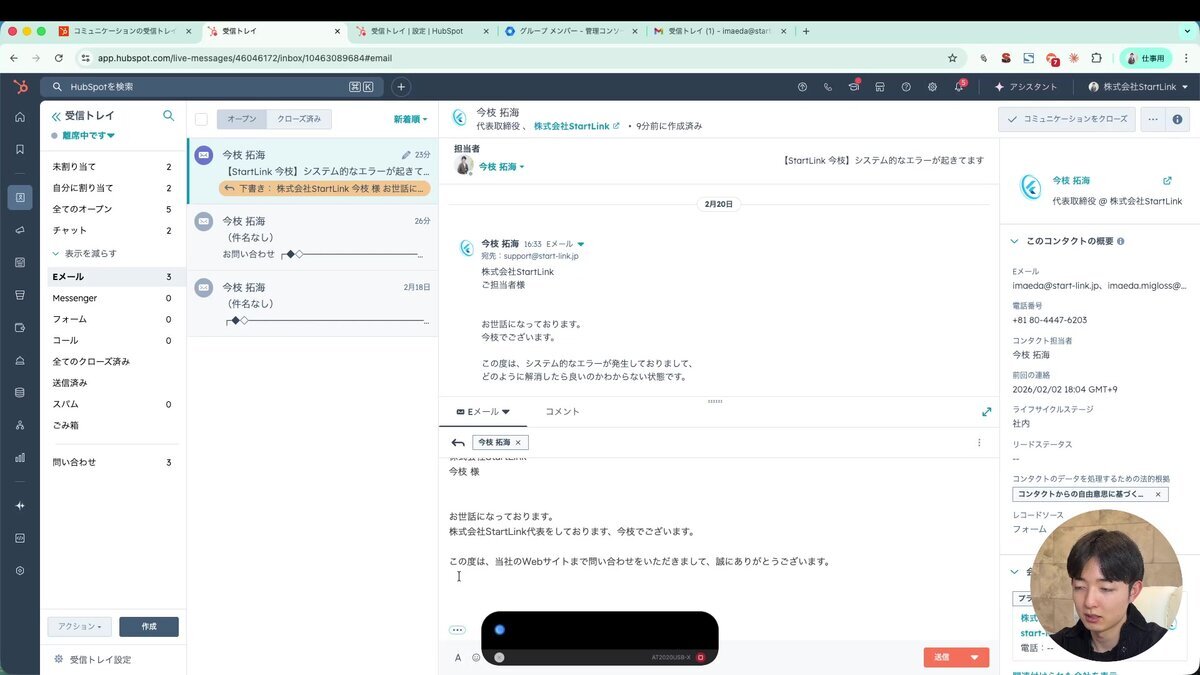Remove 今枝 拓海 recipient chip with its x
The image size is (1200, 675).
pyautogui.click(x=516, y=441)
